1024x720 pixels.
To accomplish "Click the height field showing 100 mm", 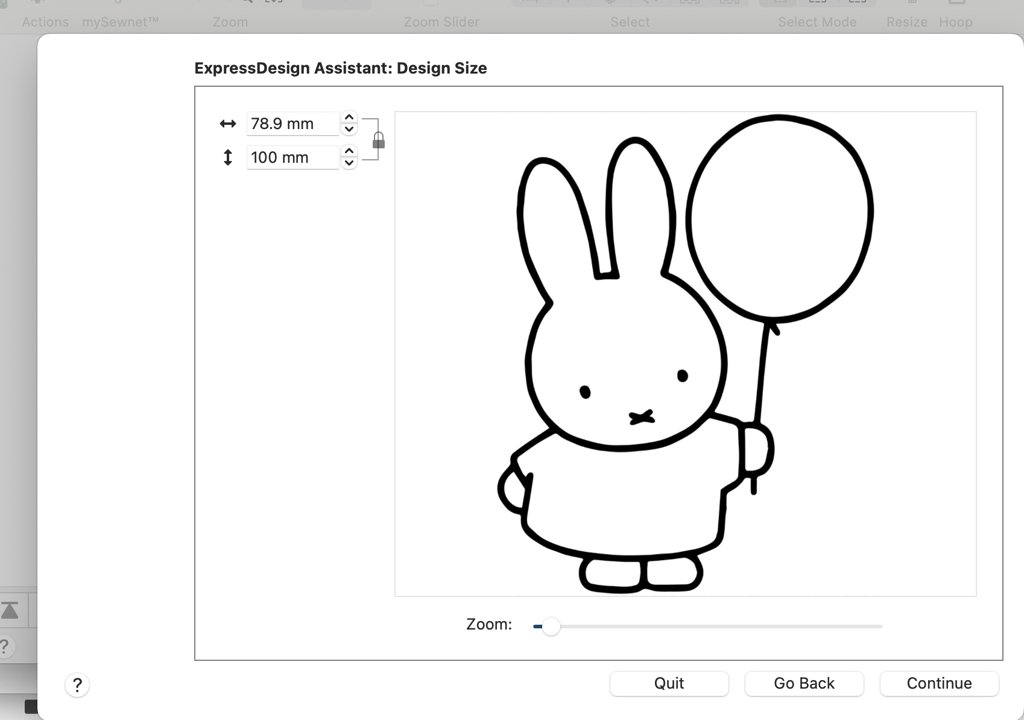I will click(x=293, y=157).
